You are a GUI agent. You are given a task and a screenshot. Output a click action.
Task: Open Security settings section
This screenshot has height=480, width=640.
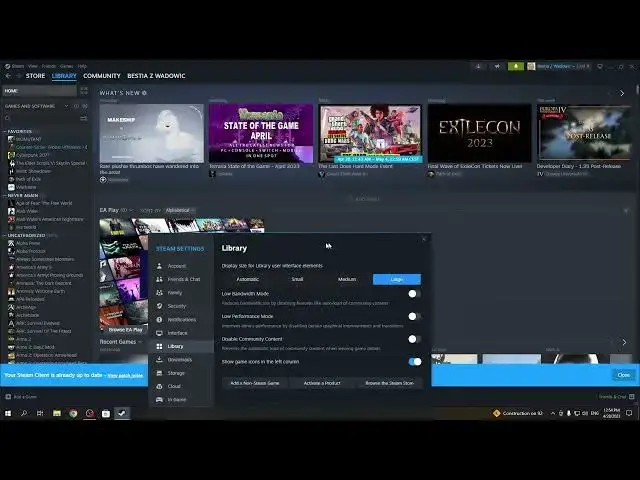click(x=181, y=306)
